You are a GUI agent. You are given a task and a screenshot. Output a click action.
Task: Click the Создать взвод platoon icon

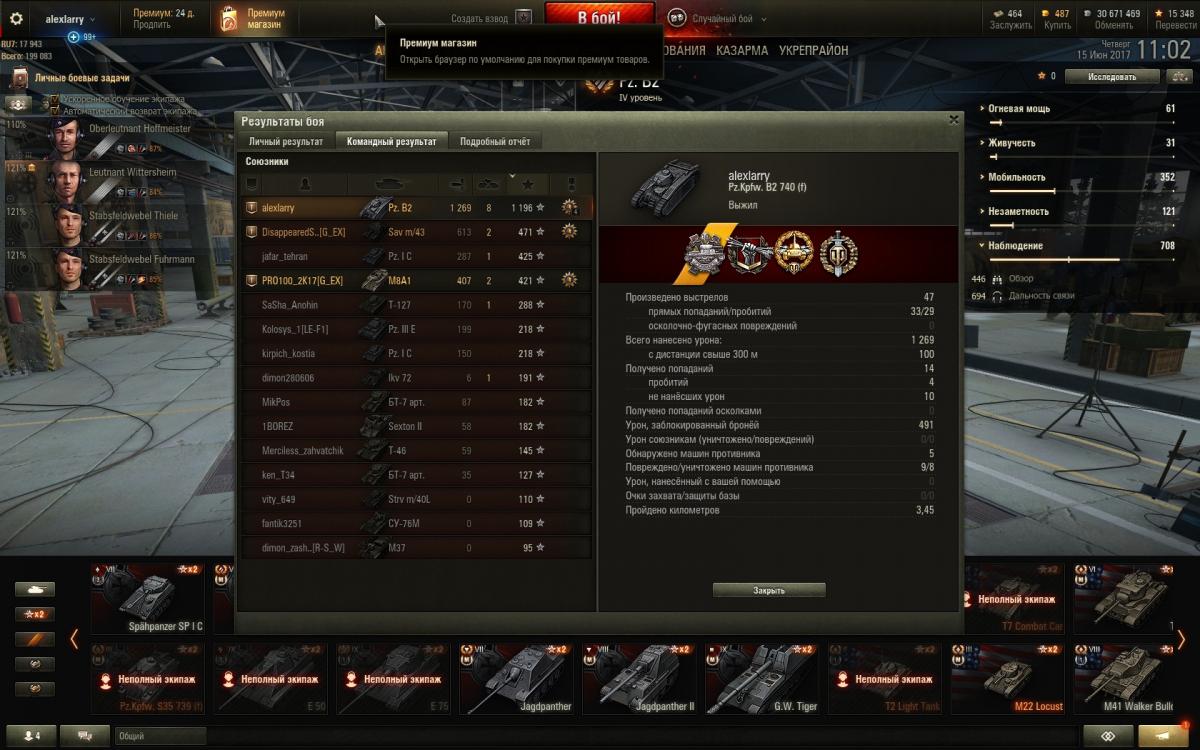[523, 18]
